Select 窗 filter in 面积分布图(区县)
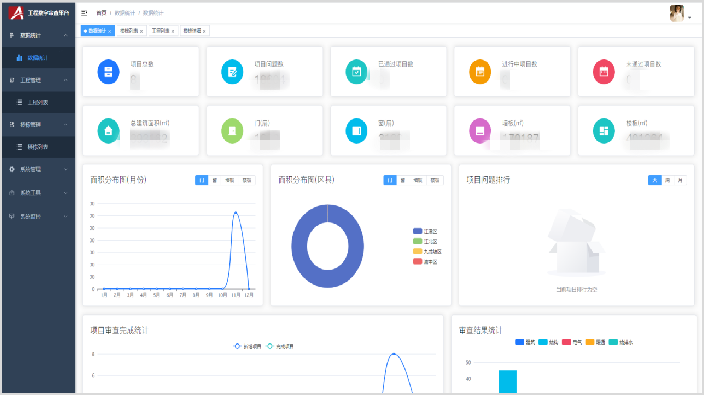This screenshot has height=395, width=704. pyautogui.click(x=403, y=180)
